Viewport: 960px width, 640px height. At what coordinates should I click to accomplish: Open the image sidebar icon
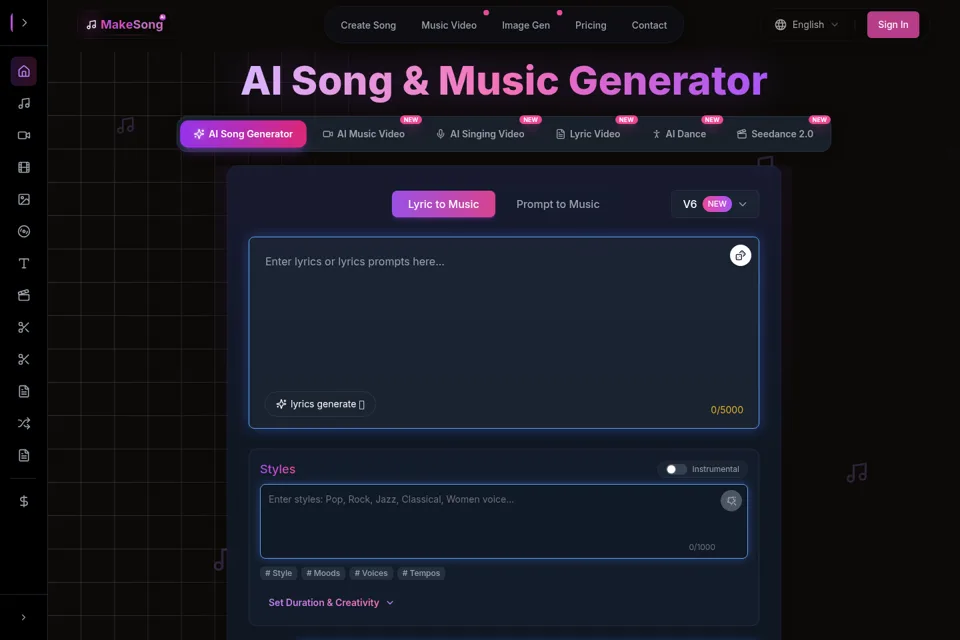(x=24, y=200)
